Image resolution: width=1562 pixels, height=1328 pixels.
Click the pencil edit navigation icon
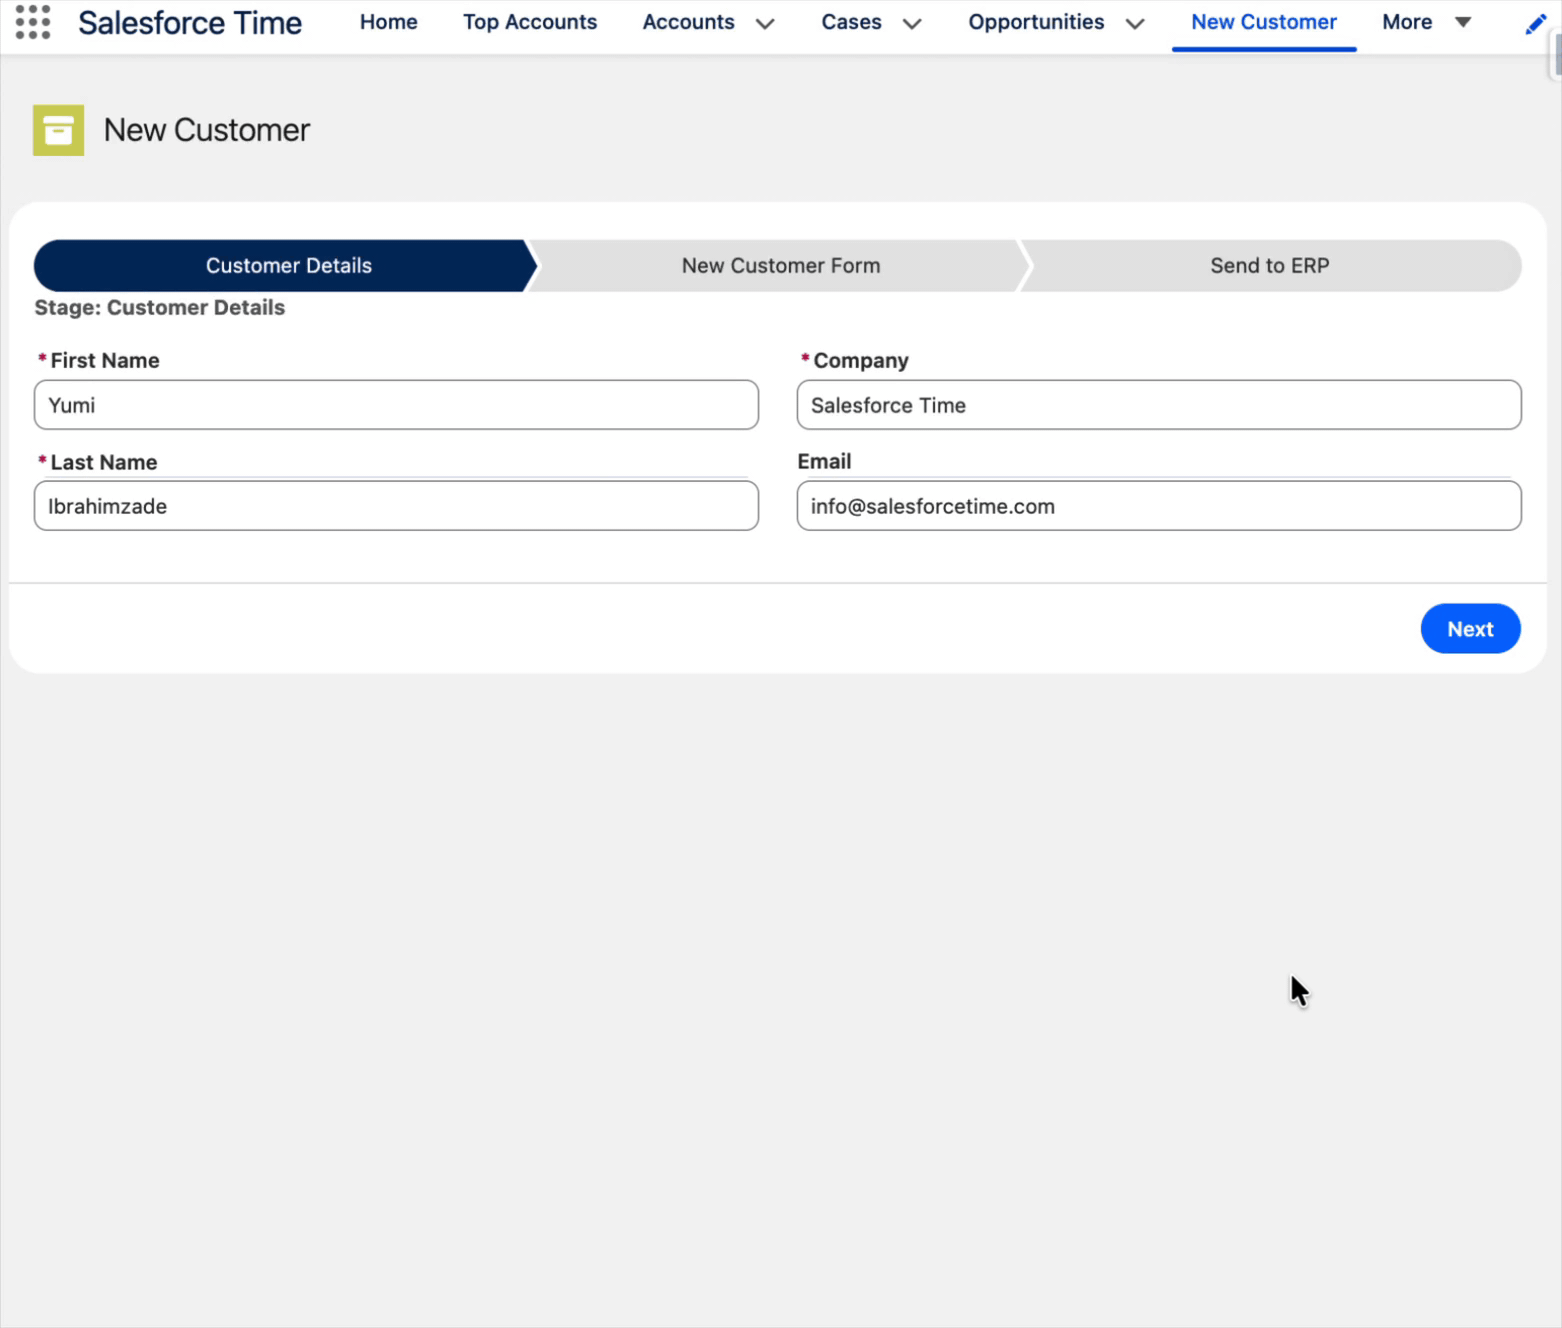1535,24
